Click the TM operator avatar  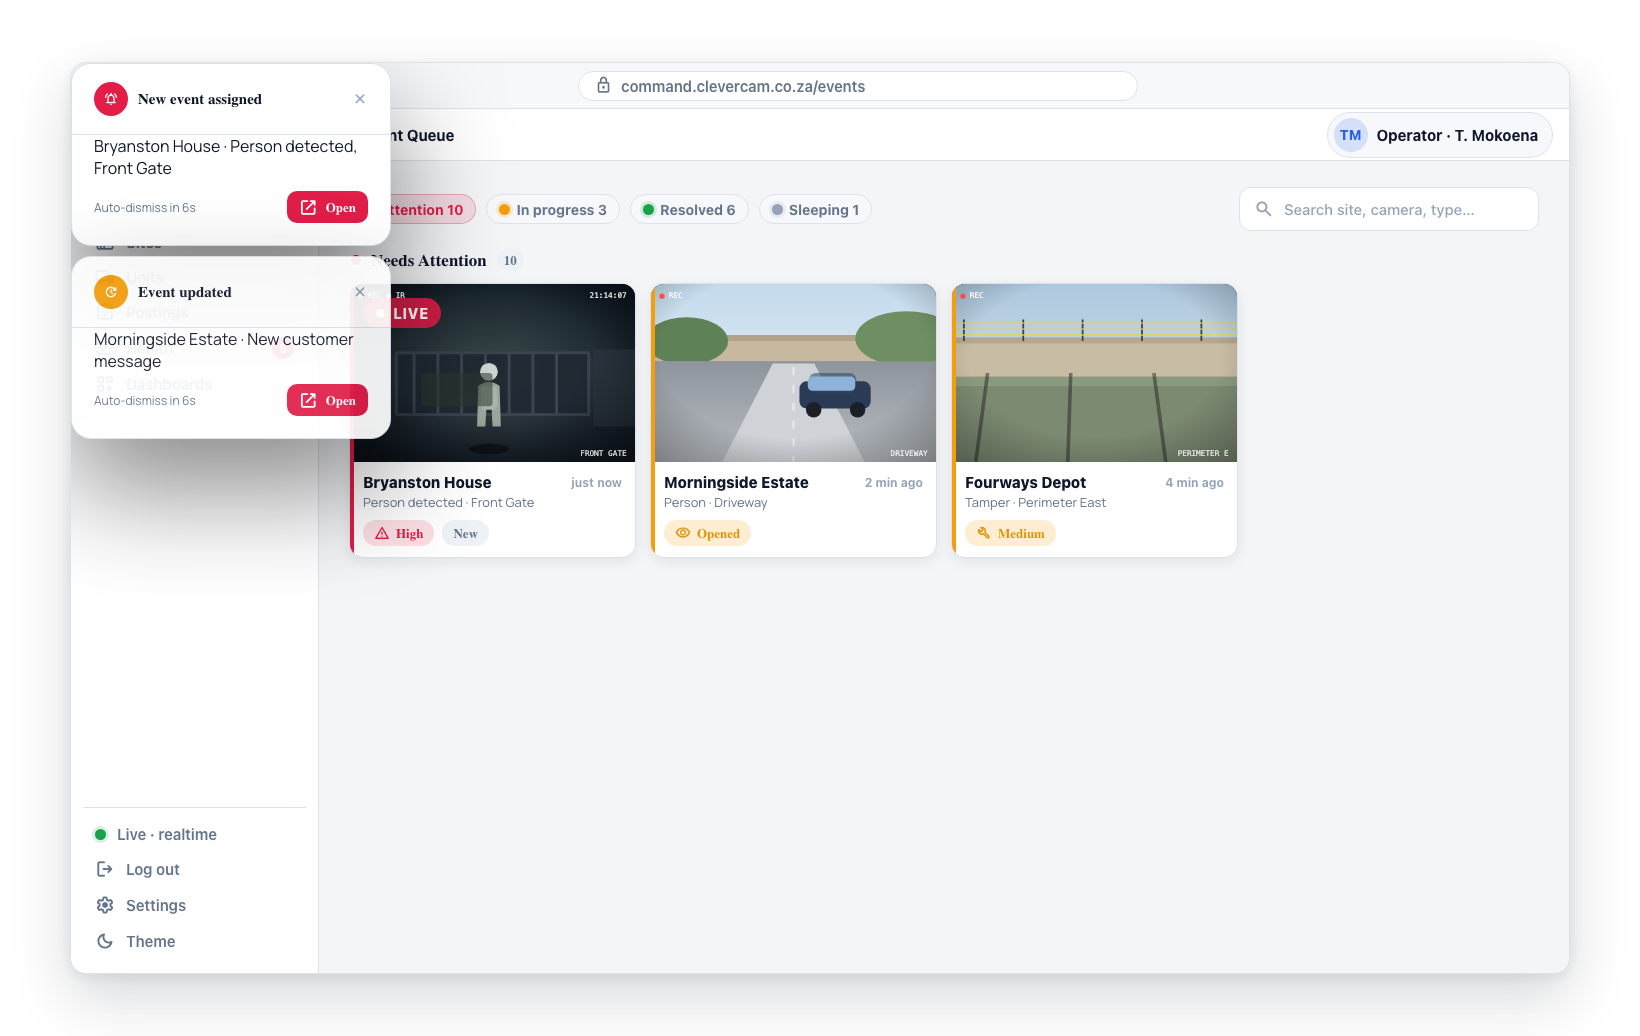(x=1351, y=135)
